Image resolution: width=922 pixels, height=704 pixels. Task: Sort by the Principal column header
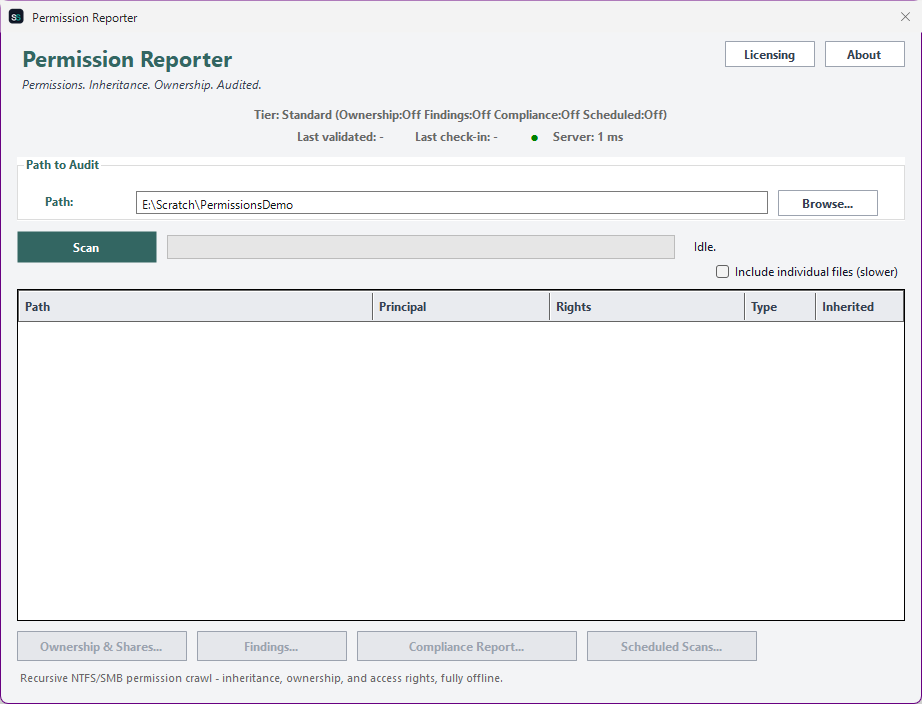[x=461, y=306]
